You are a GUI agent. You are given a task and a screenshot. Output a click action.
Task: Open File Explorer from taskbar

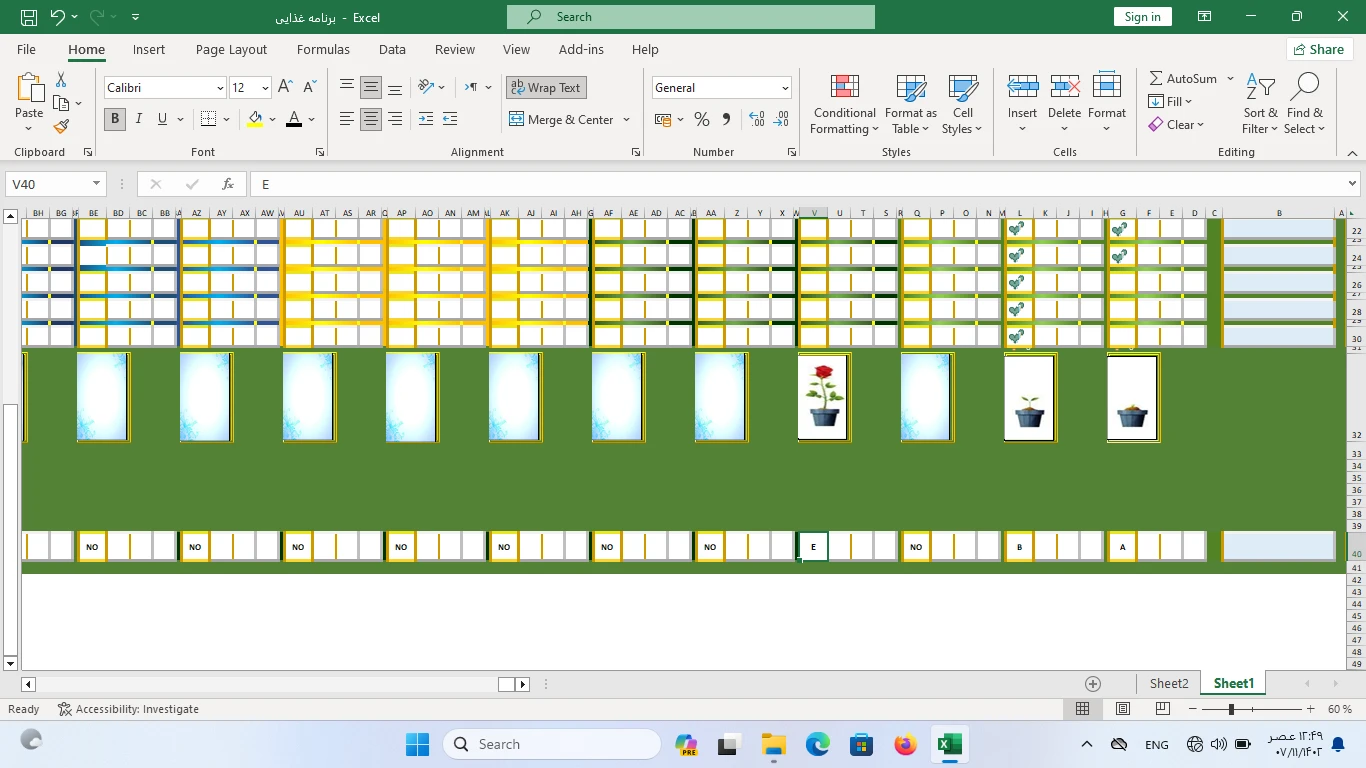(773, 744)
